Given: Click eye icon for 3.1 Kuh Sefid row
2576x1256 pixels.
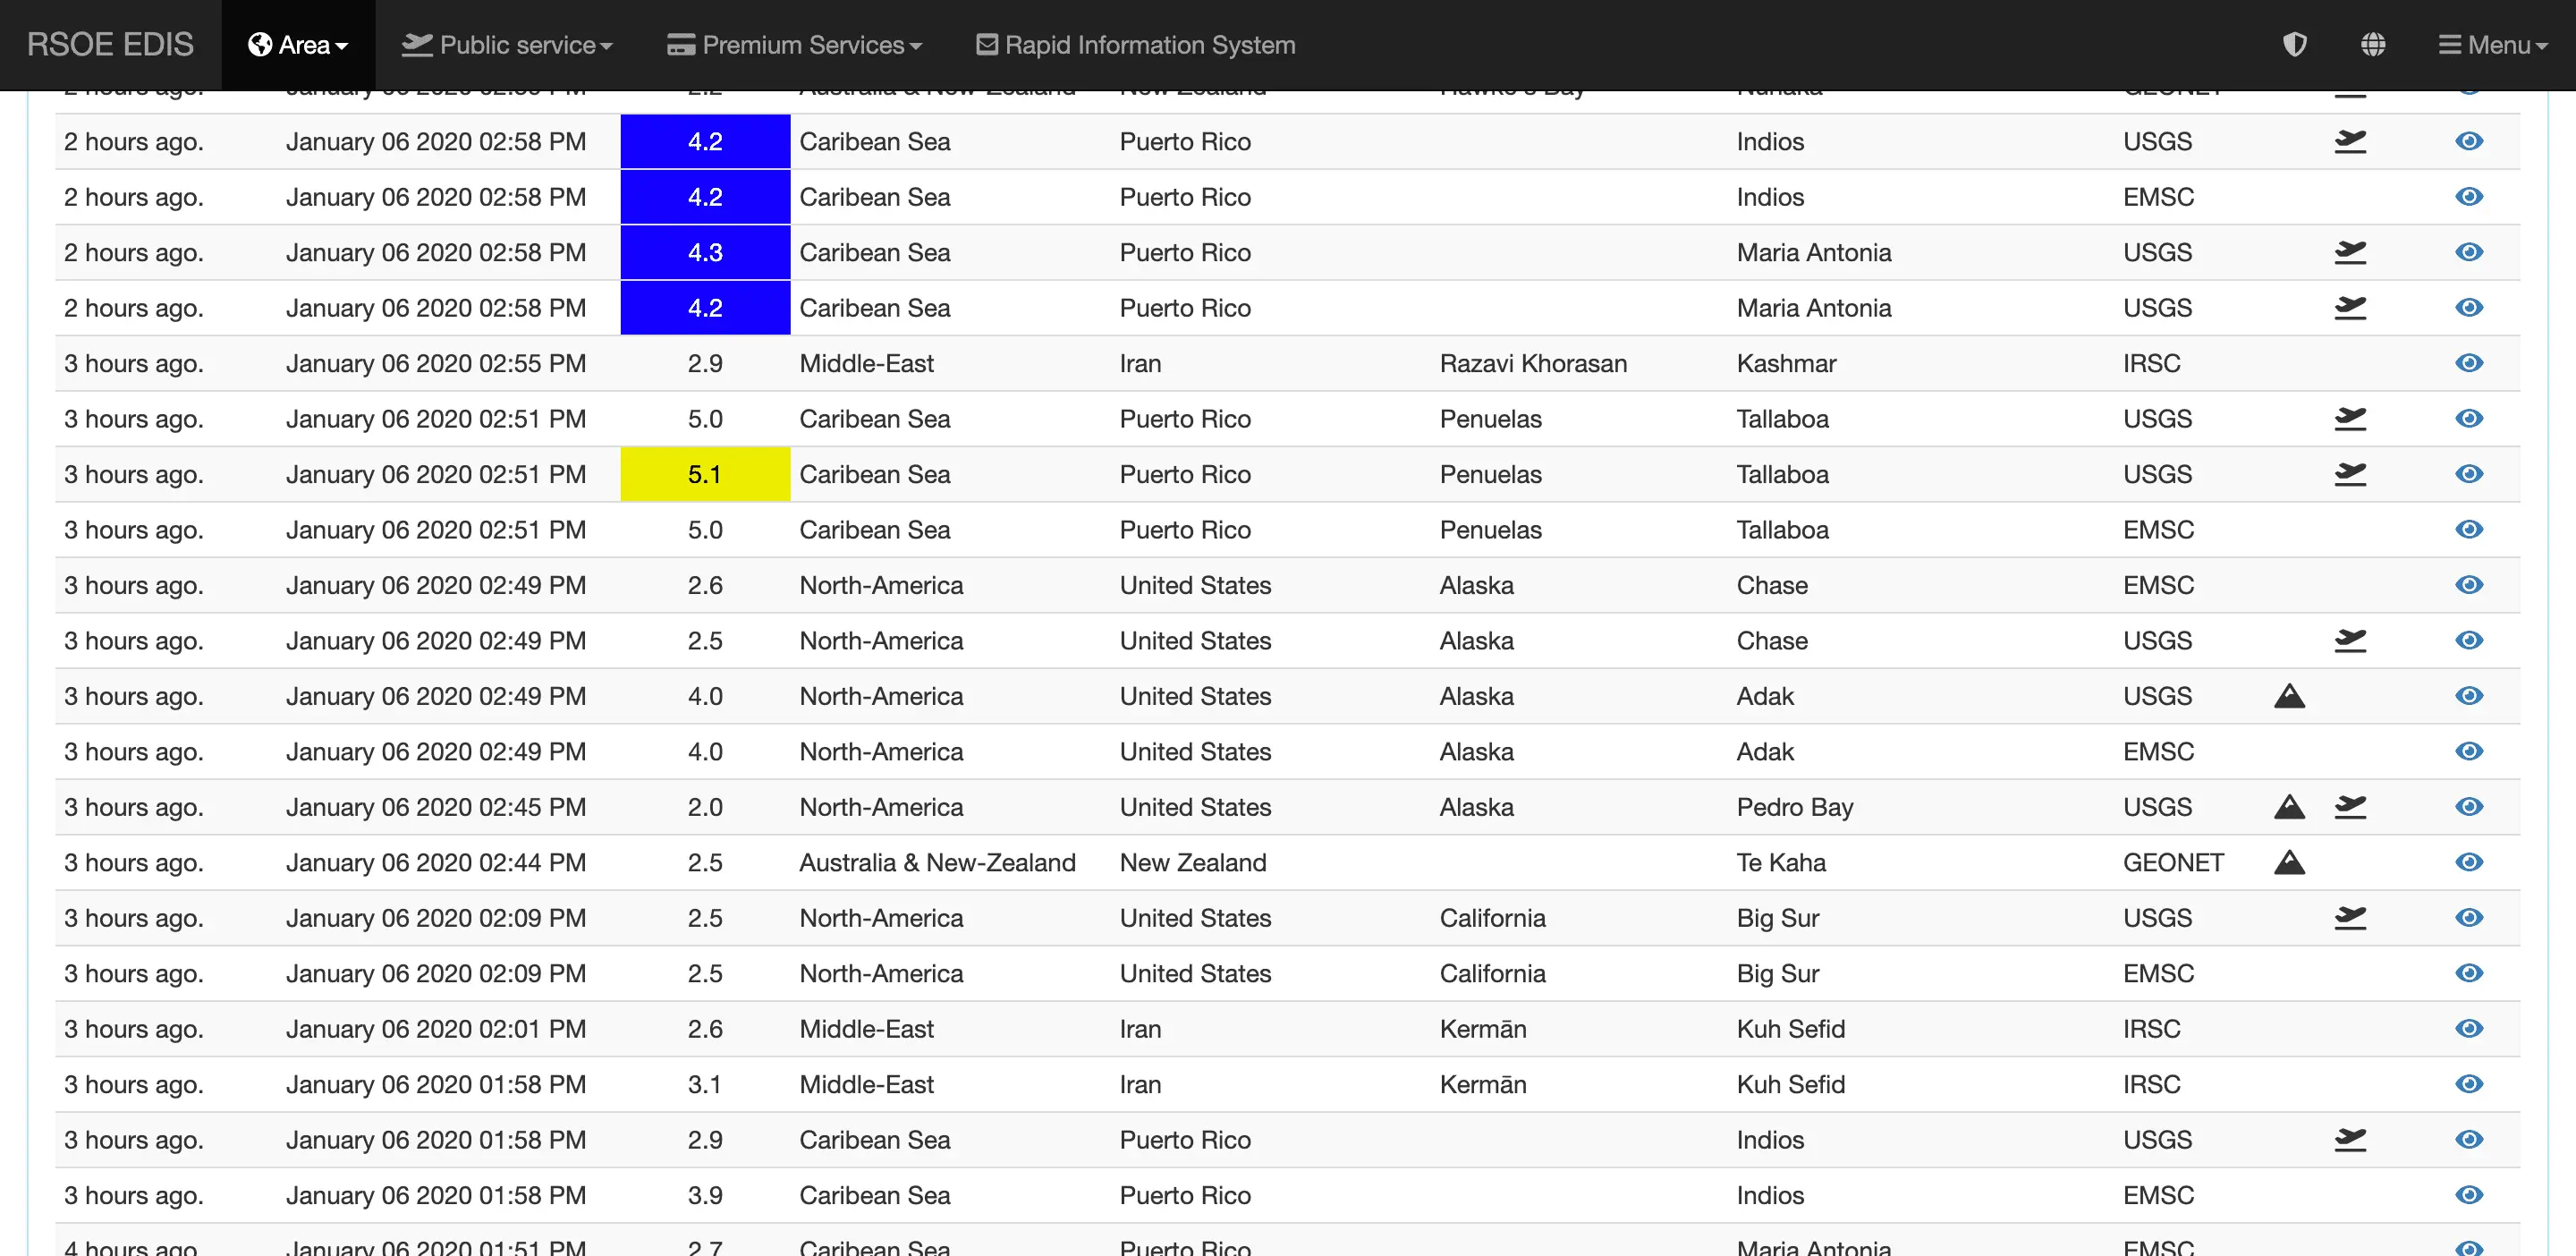Looking at the screenshot, I should (2468, 1084).
